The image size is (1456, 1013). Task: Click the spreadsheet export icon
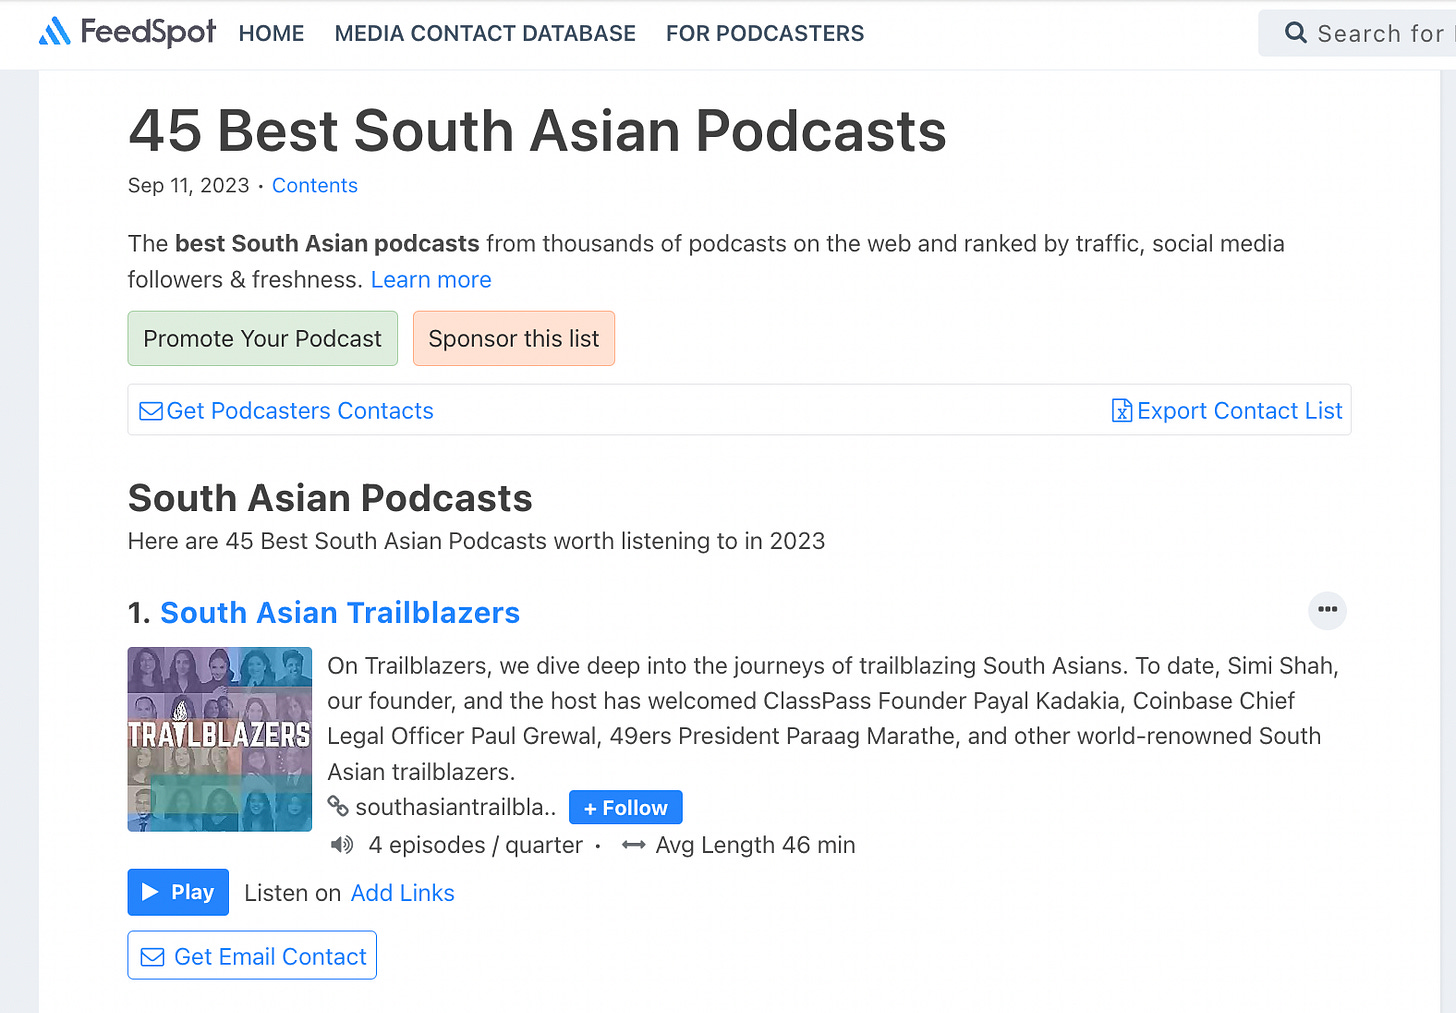tap(1122, 411)
